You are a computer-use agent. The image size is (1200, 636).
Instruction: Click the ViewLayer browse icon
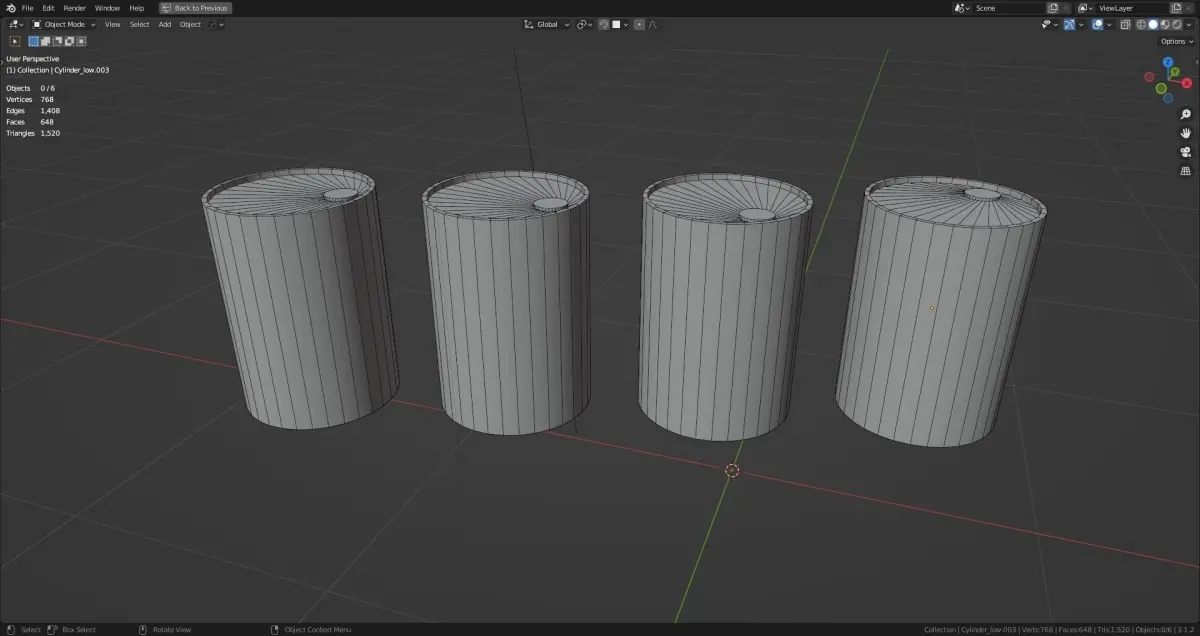pyautogui.click(x=1085, y=8)
